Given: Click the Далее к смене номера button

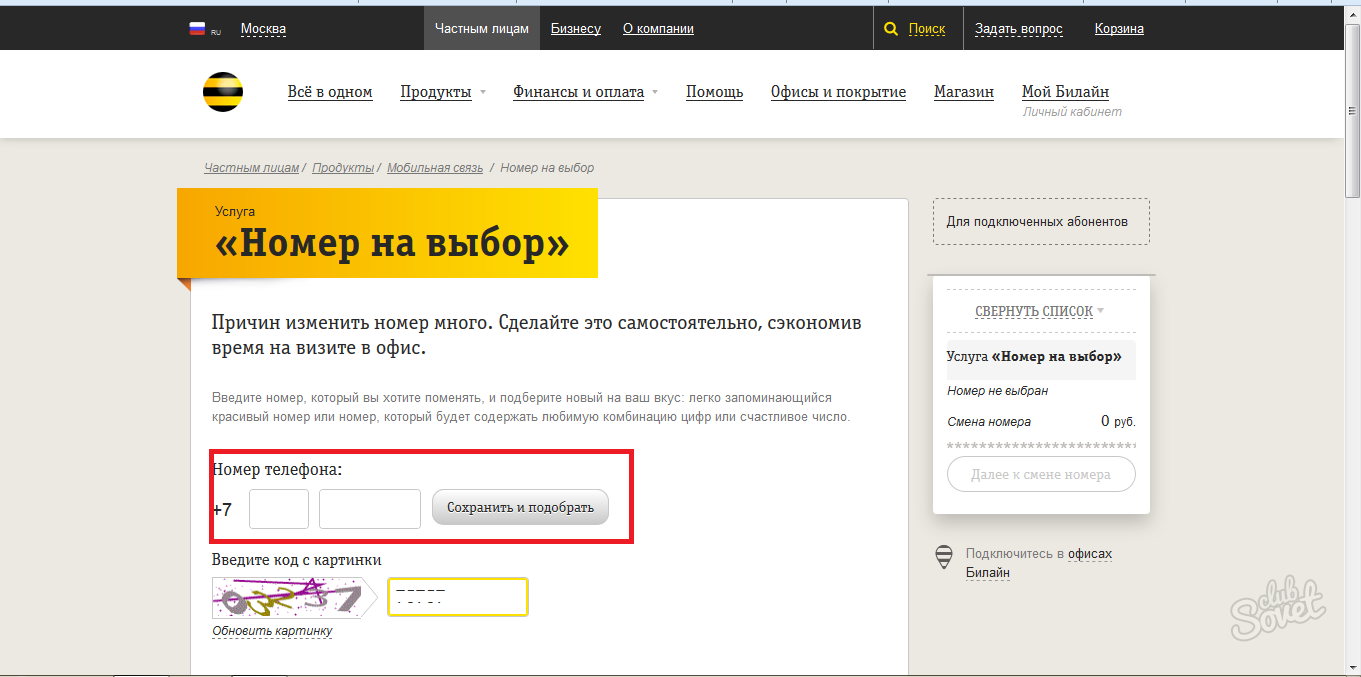Looking at the screenshot, I should click(x=1041, y=474).
